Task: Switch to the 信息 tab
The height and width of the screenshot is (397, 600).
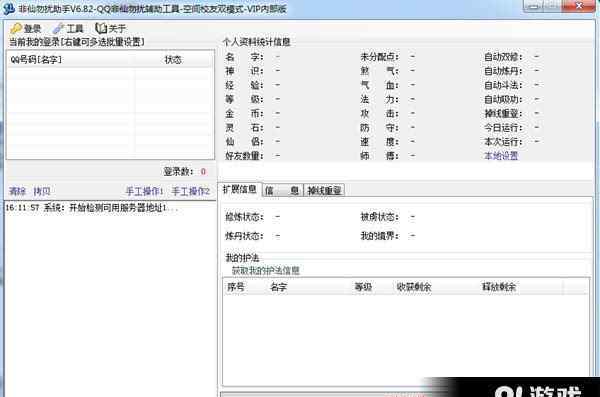Action: [x=282, y=190]
